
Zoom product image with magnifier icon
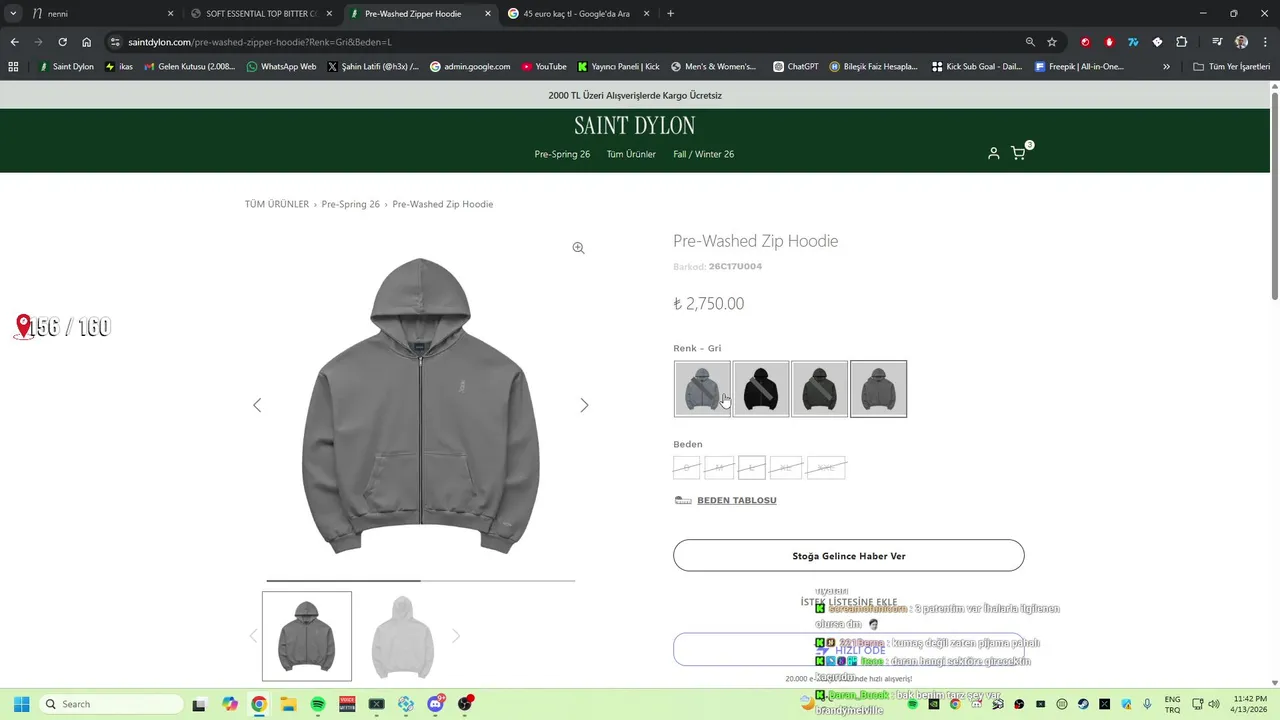578,248
